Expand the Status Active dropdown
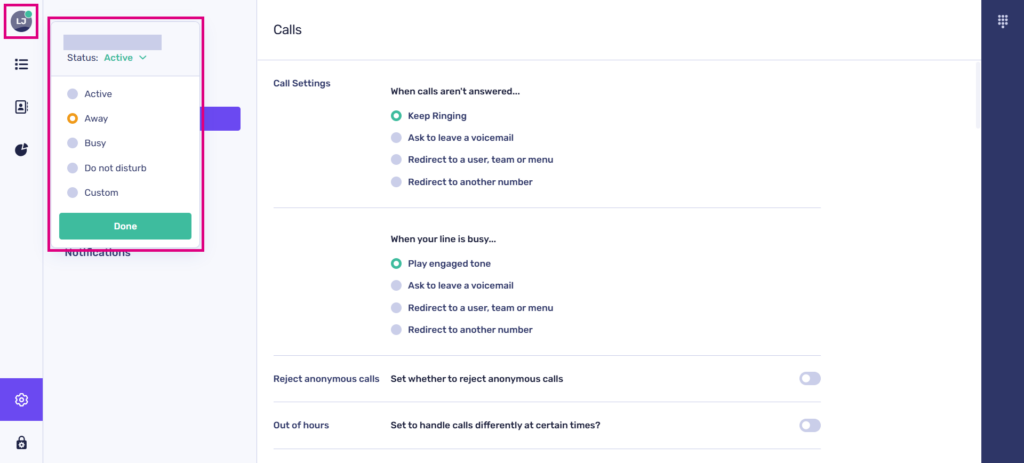The width and height of the screenshot is (1024, 463). click(x=125, y=58)
